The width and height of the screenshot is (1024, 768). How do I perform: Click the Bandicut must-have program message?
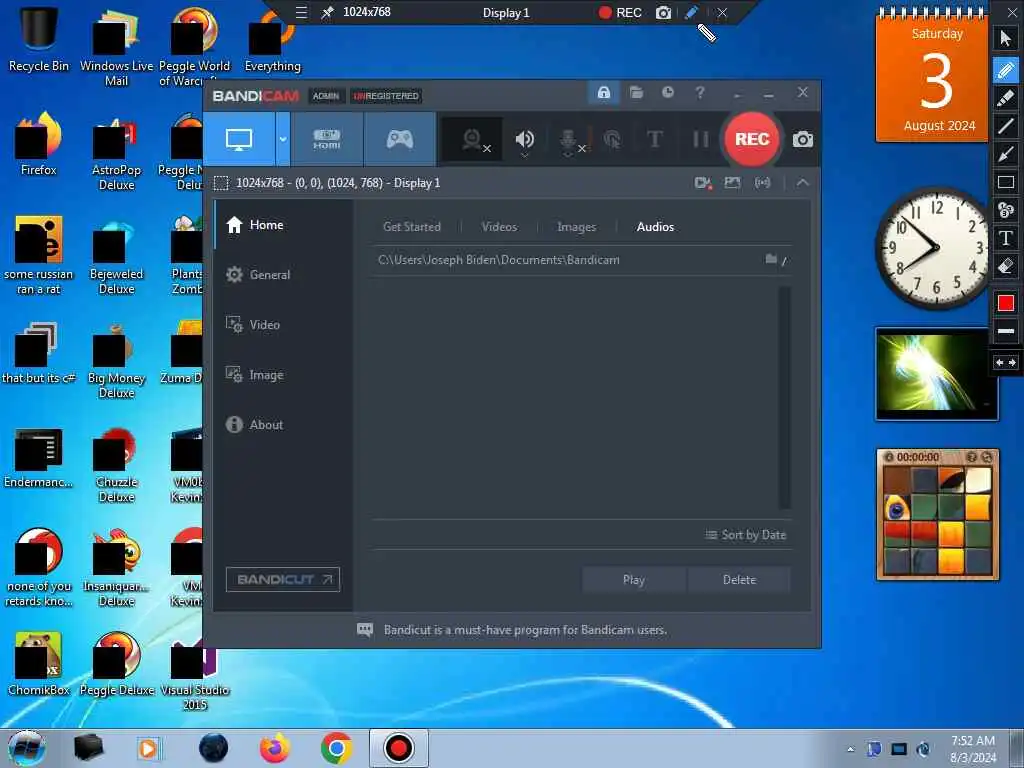pyautogui.click(x=525, y=630)
